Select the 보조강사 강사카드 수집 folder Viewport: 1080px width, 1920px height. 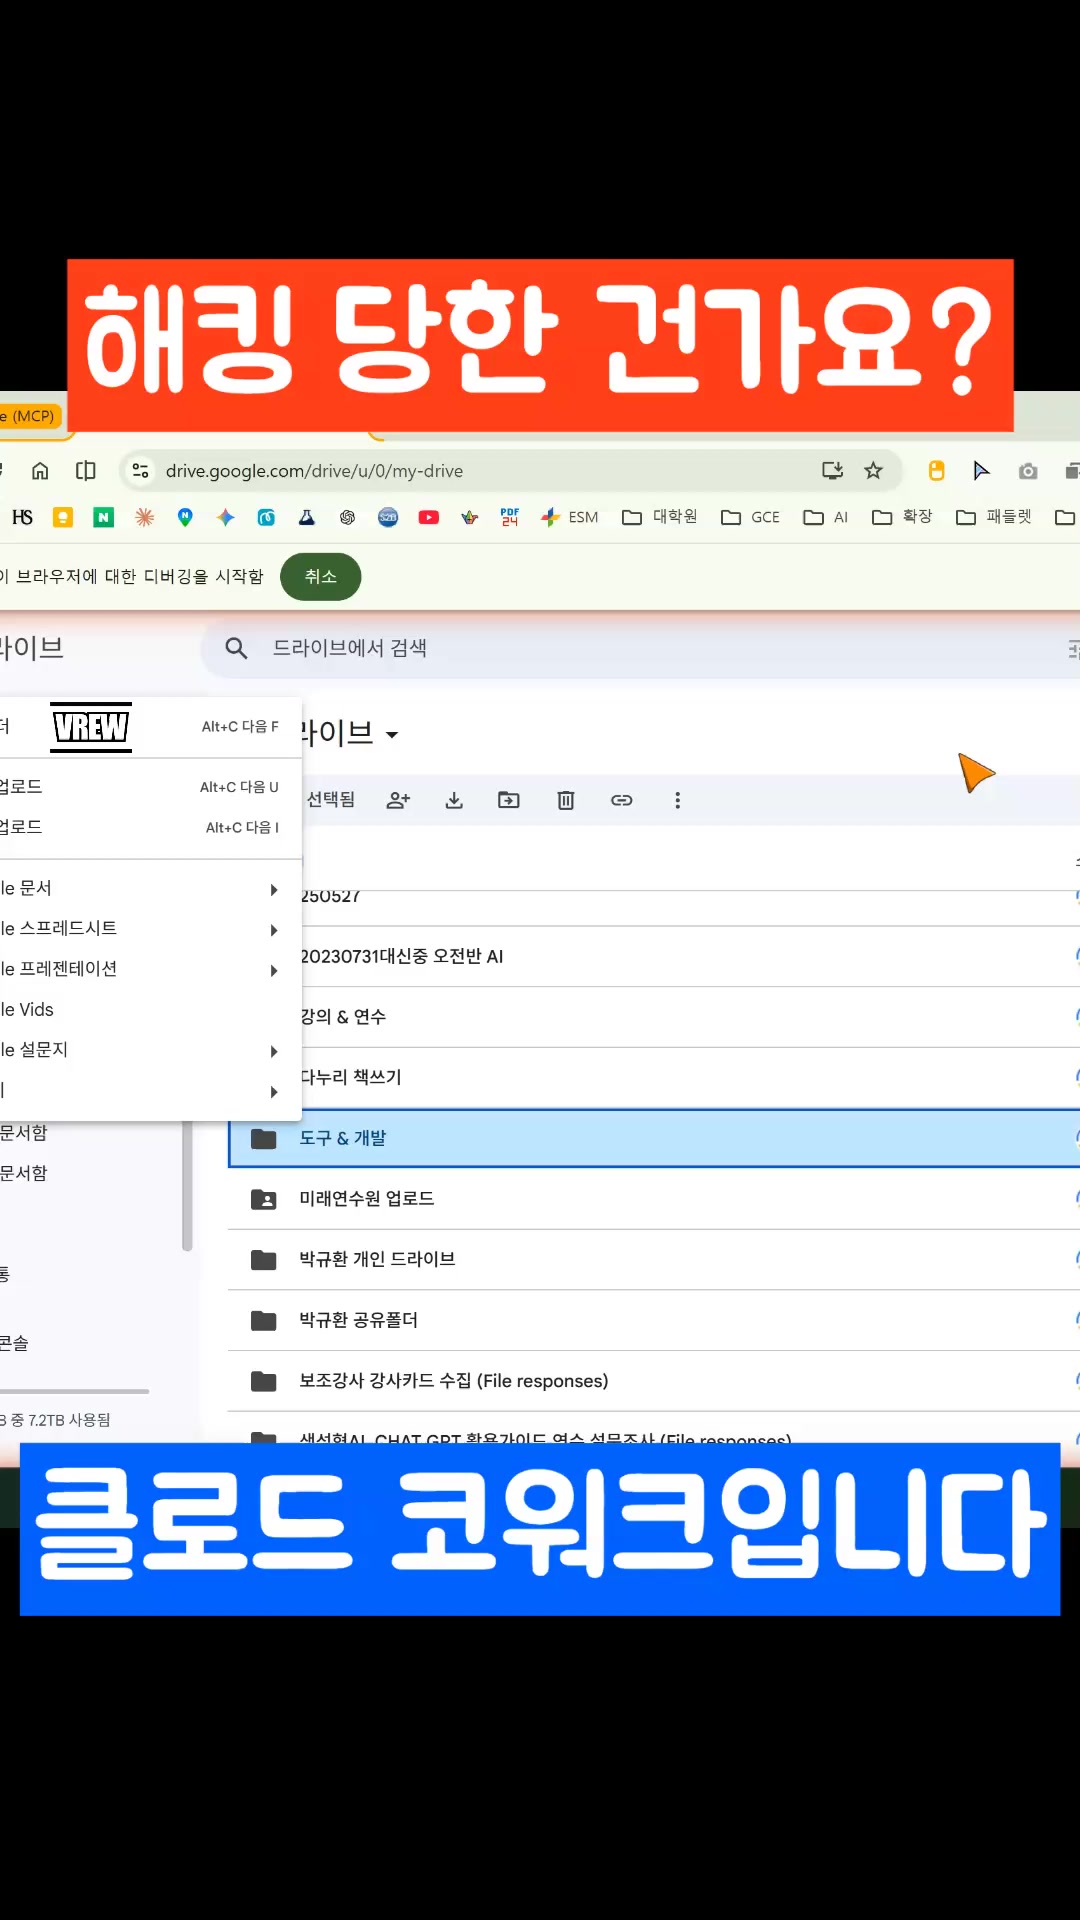654,1382
